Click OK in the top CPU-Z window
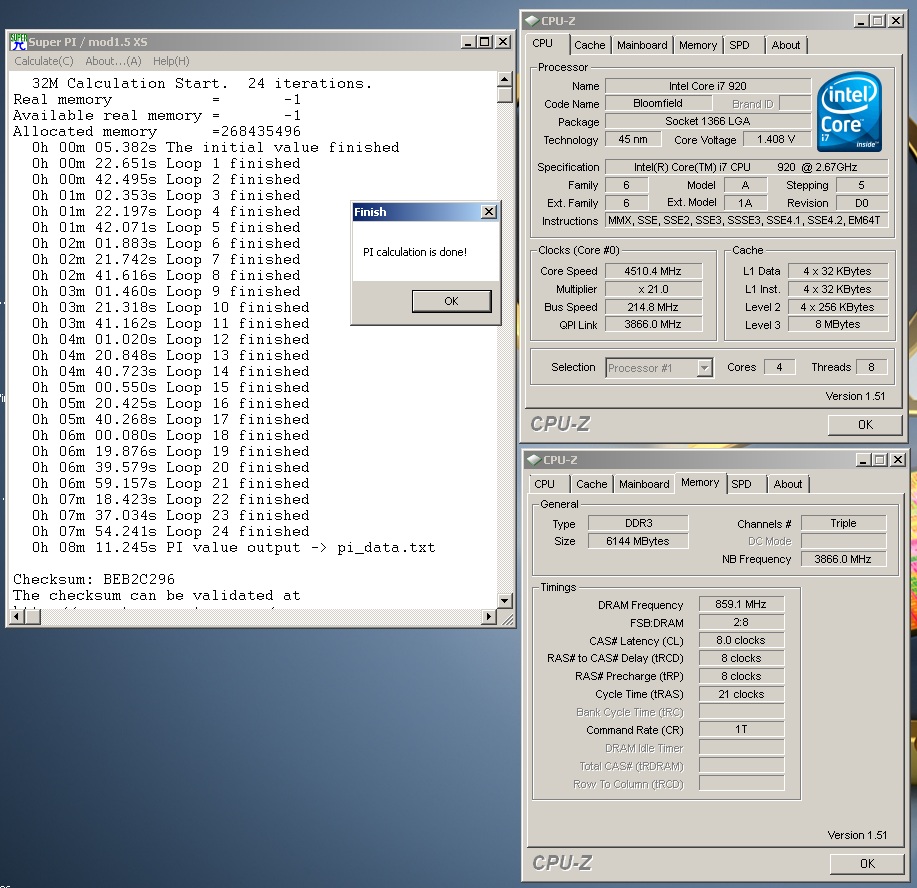The width and height of the screenshot is (917, 888). 865,425
